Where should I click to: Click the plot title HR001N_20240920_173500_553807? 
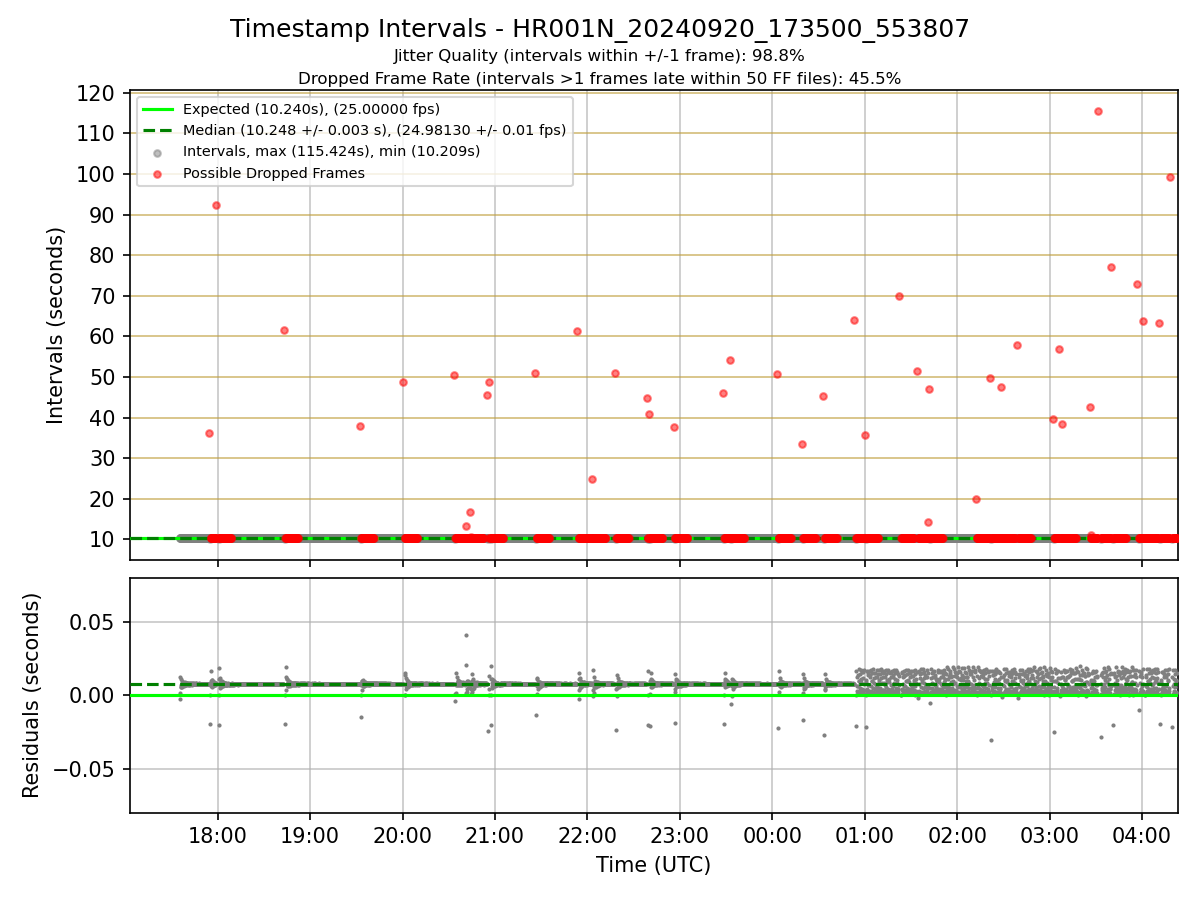coord(599,29)
